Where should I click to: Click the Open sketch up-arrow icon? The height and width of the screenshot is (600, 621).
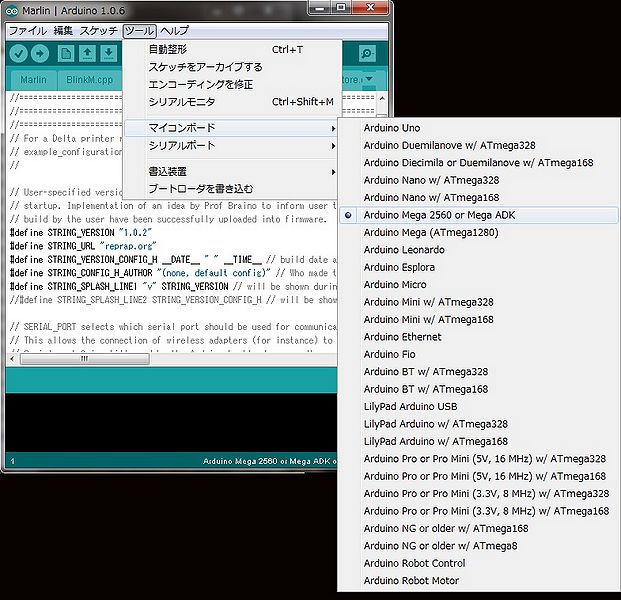pos(87,53)
